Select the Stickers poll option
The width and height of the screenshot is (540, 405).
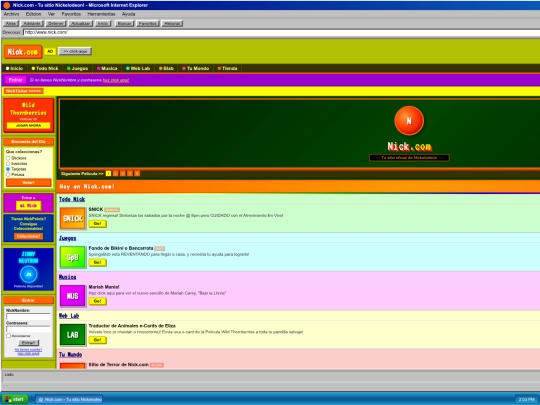(8, 158)
